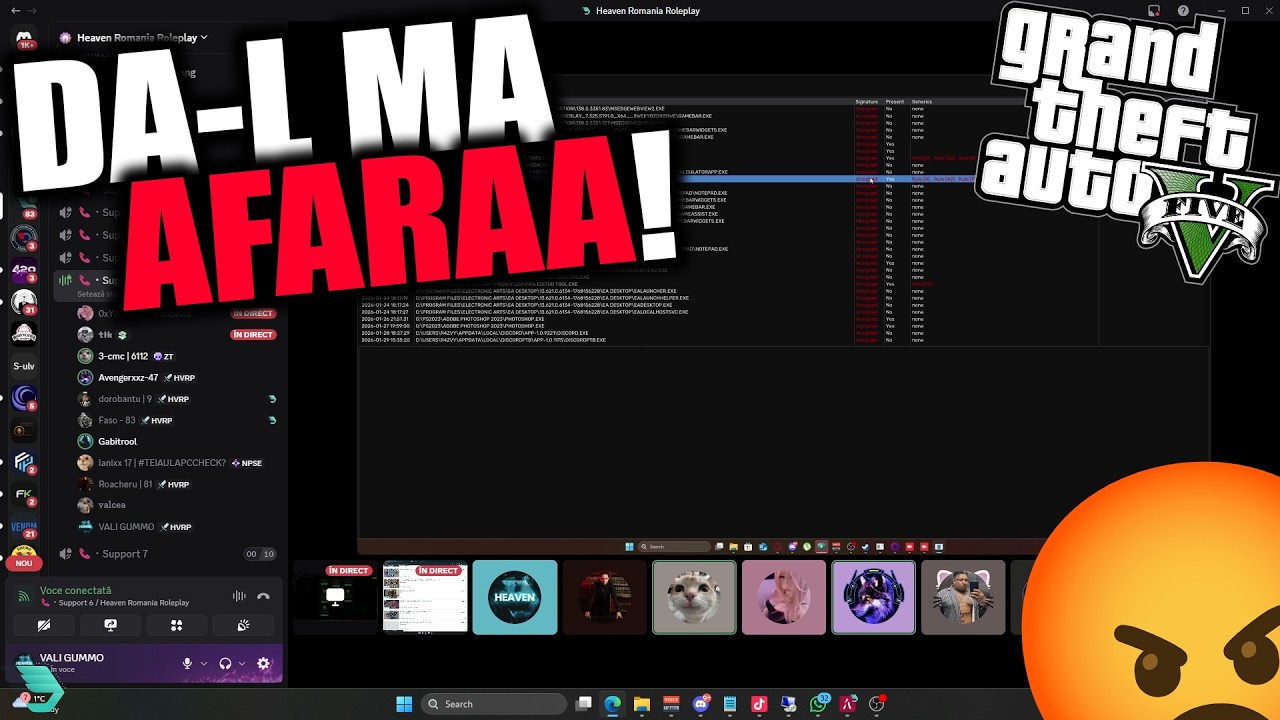The image size is (1280, 720).
Task: Click Present column header in streamed table
Action: tap(894, 101)
